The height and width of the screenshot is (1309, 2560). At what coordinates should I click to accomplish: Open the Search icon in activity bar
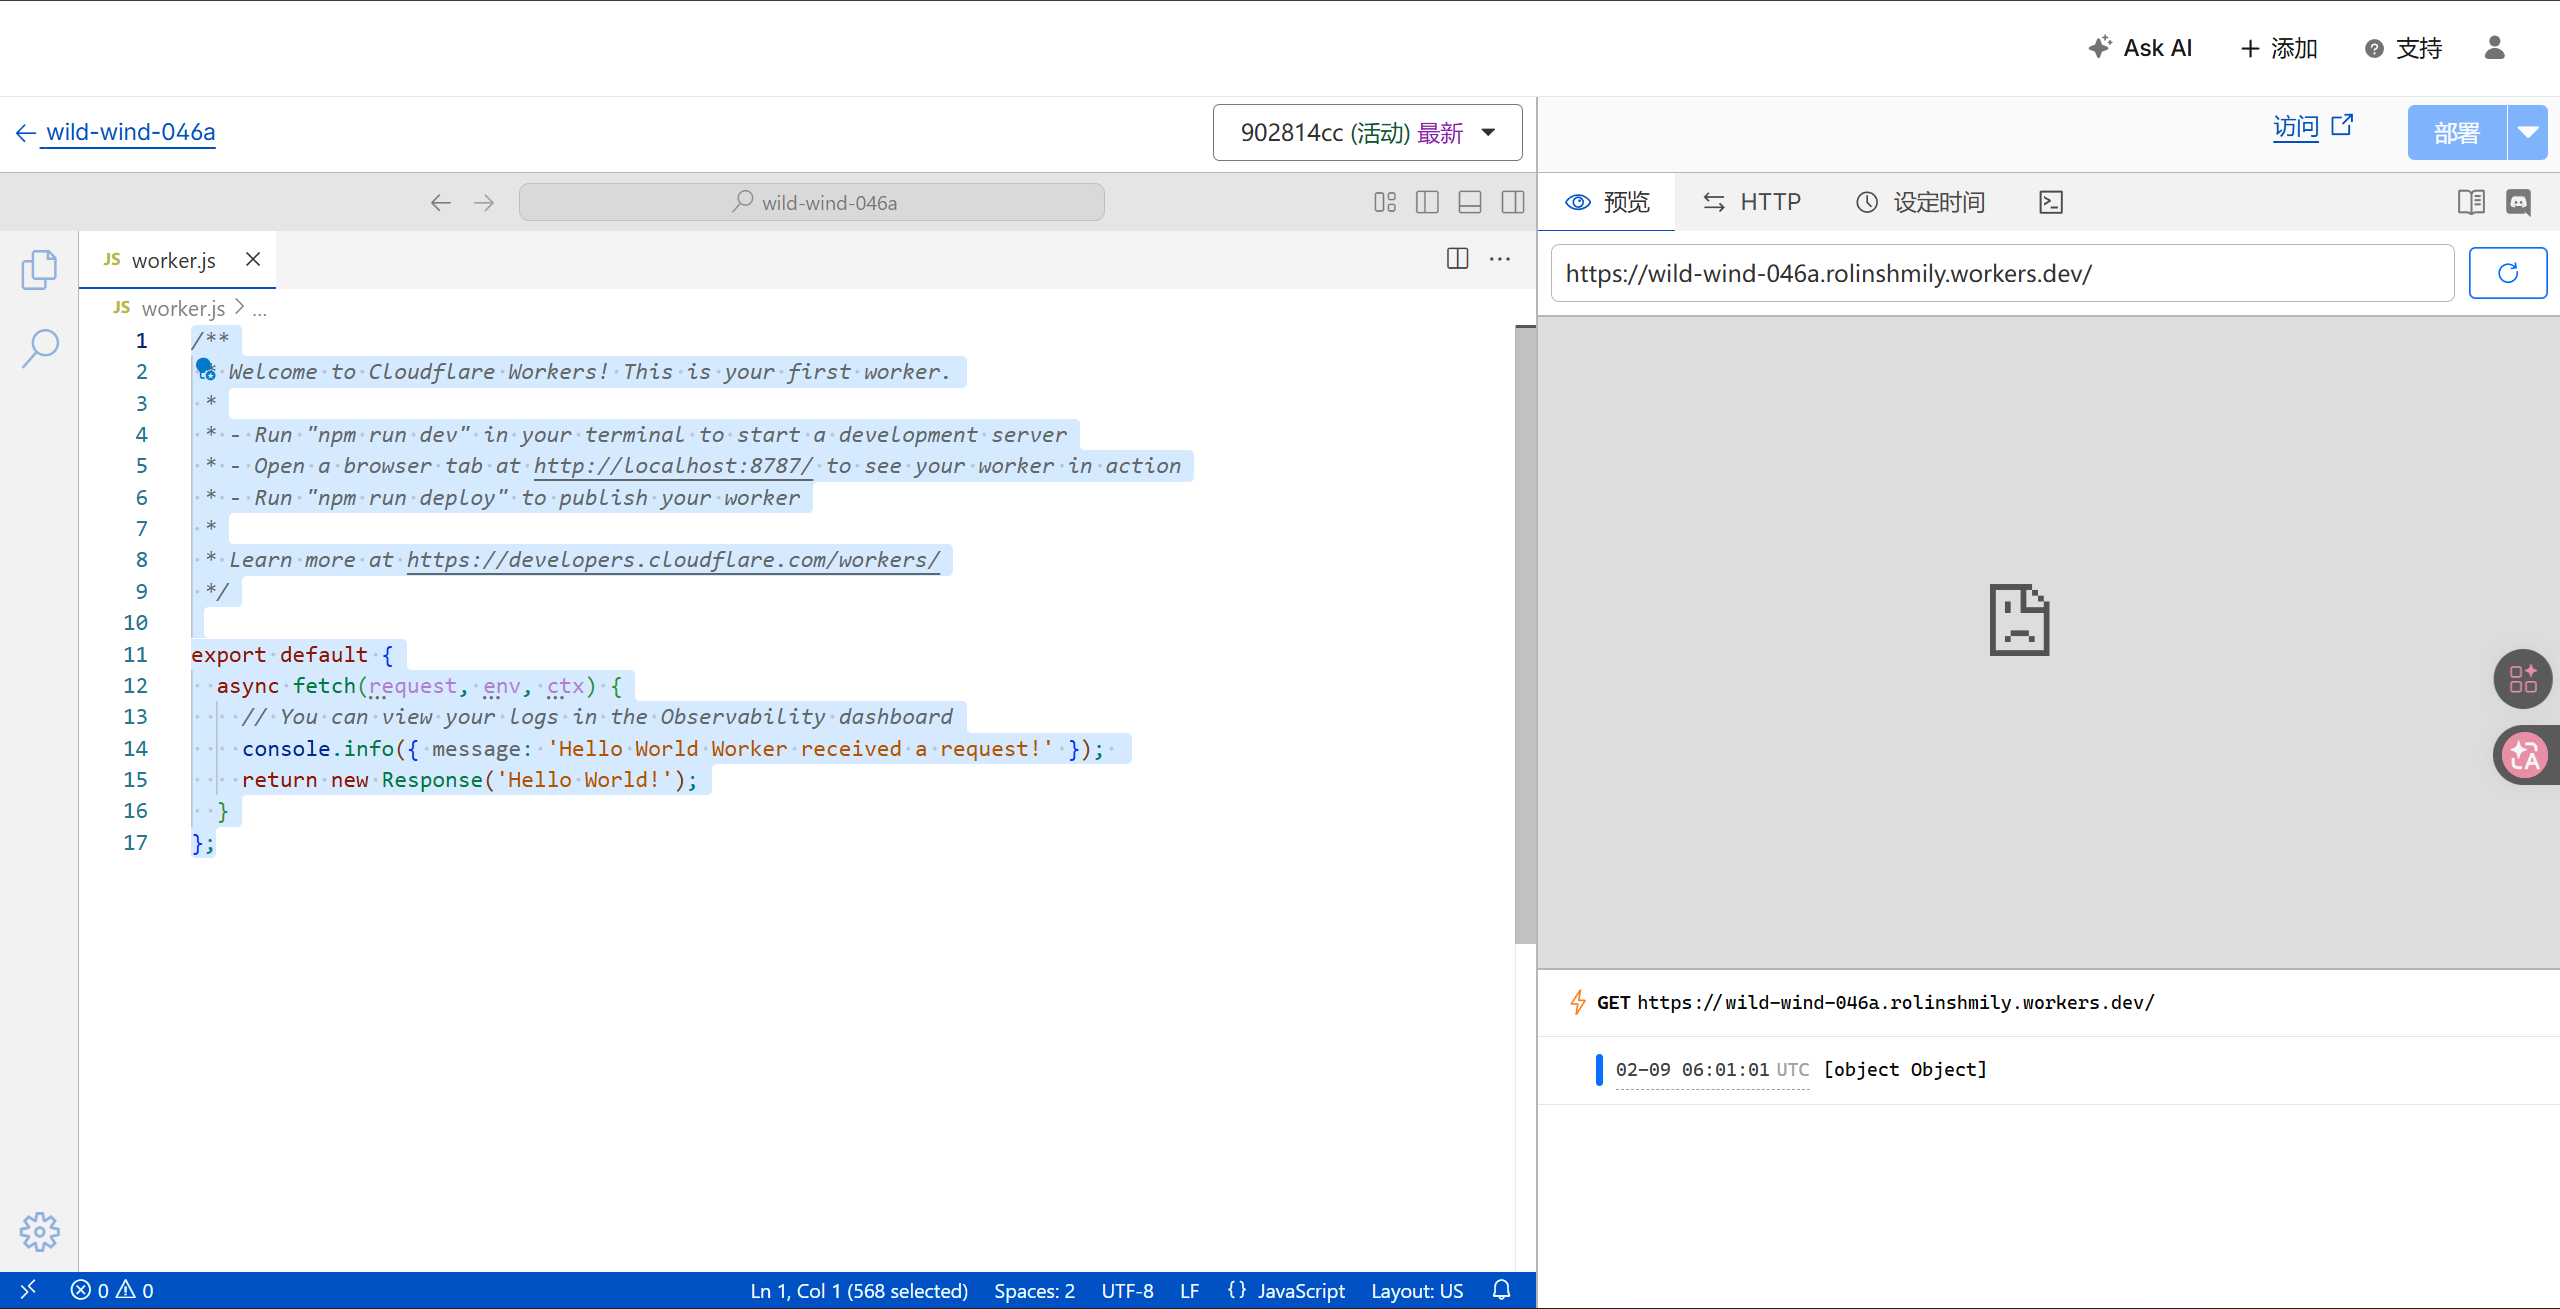[40, 349]
